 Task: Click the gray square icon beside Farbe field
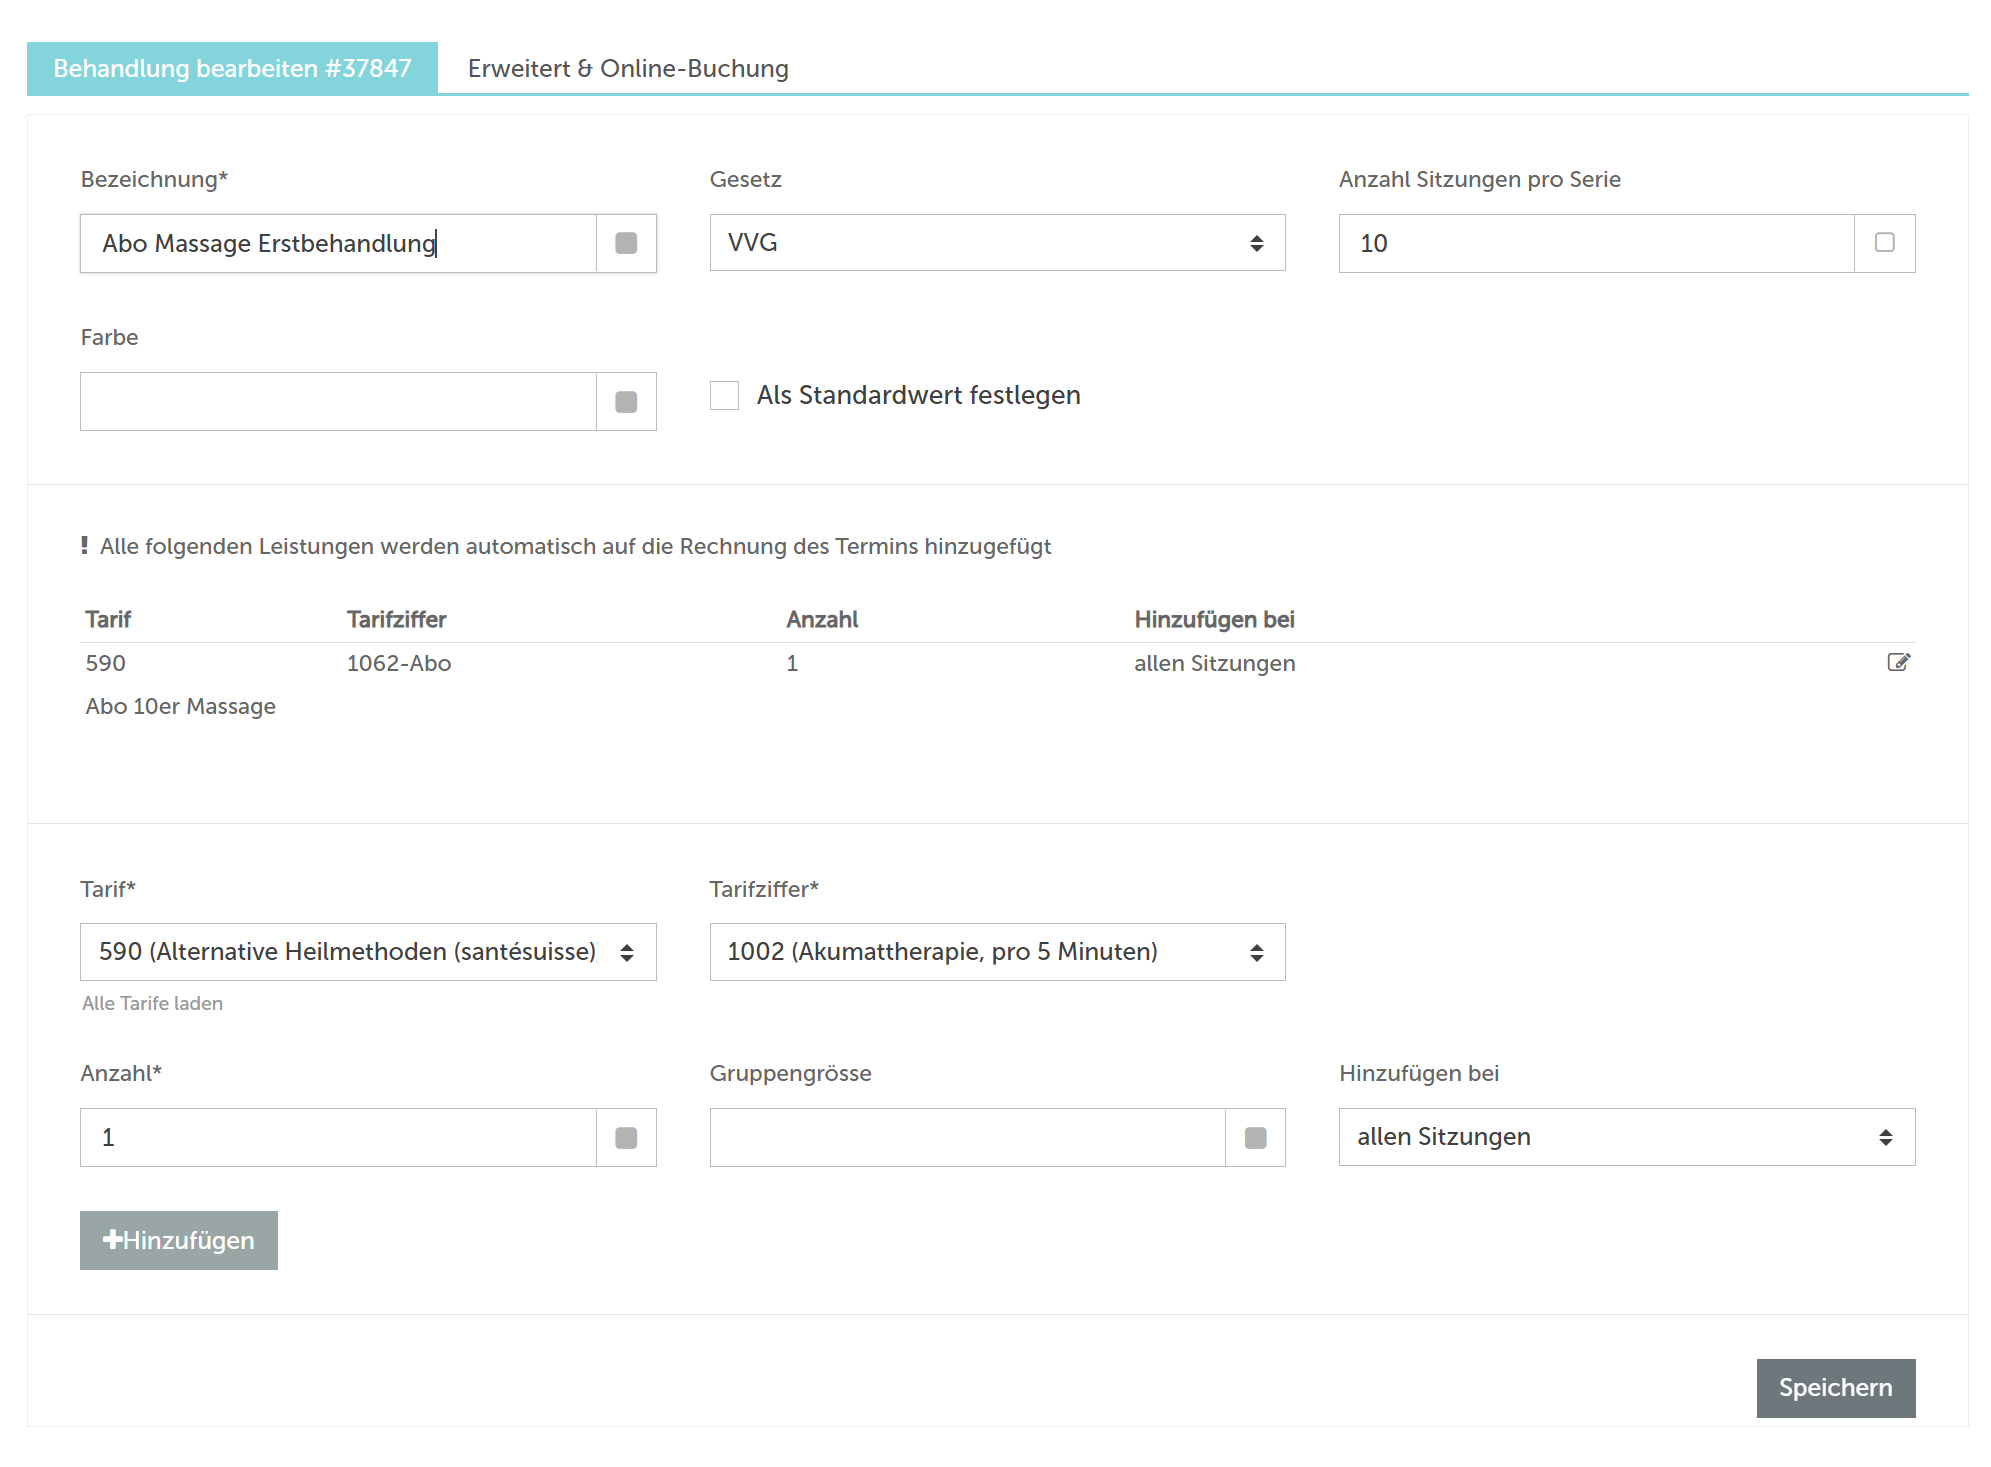pos(626,402)
